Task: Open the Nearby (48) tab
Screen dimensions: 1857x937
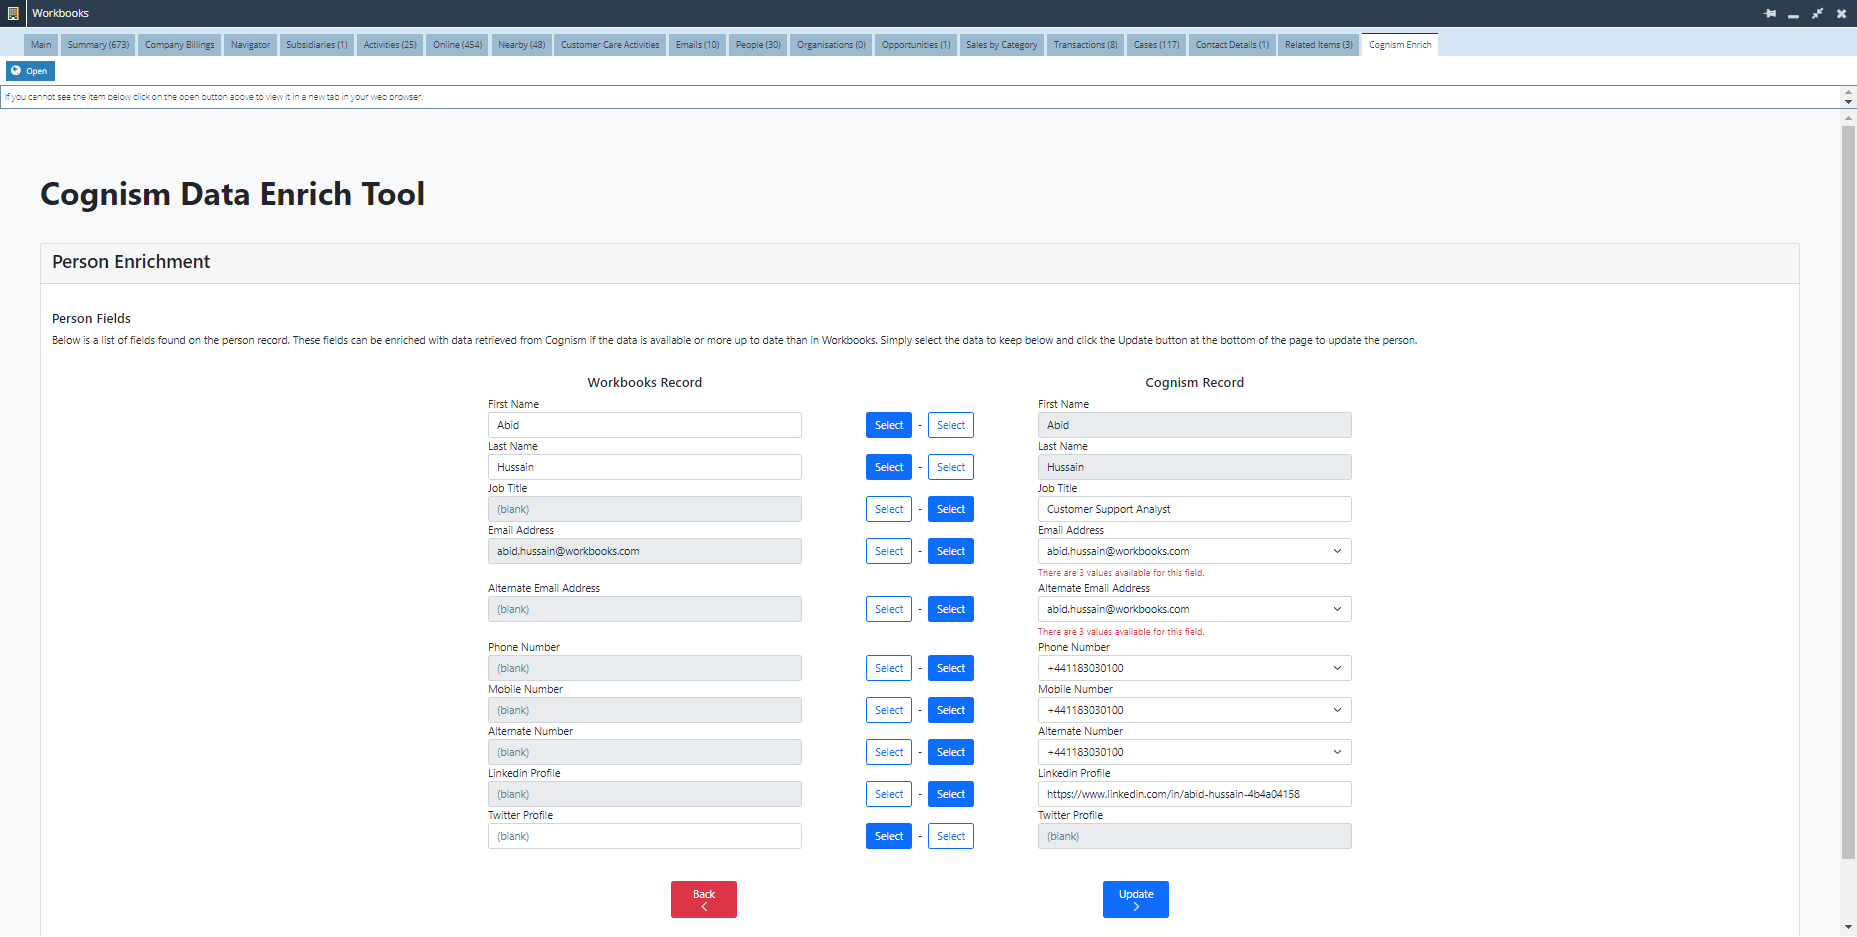Action: (521, 45)
